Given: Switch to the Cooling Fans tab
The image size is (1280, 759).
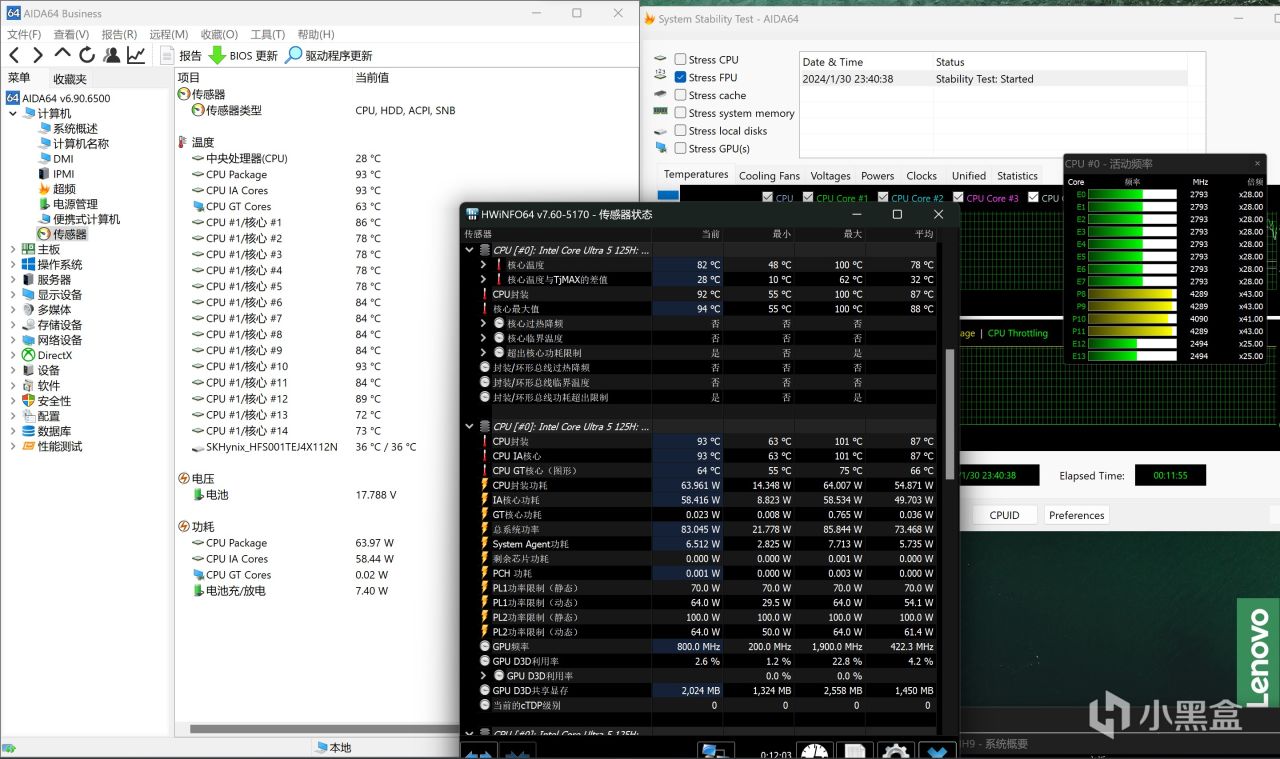Looking at the screenshot, I should click(769, 176).
